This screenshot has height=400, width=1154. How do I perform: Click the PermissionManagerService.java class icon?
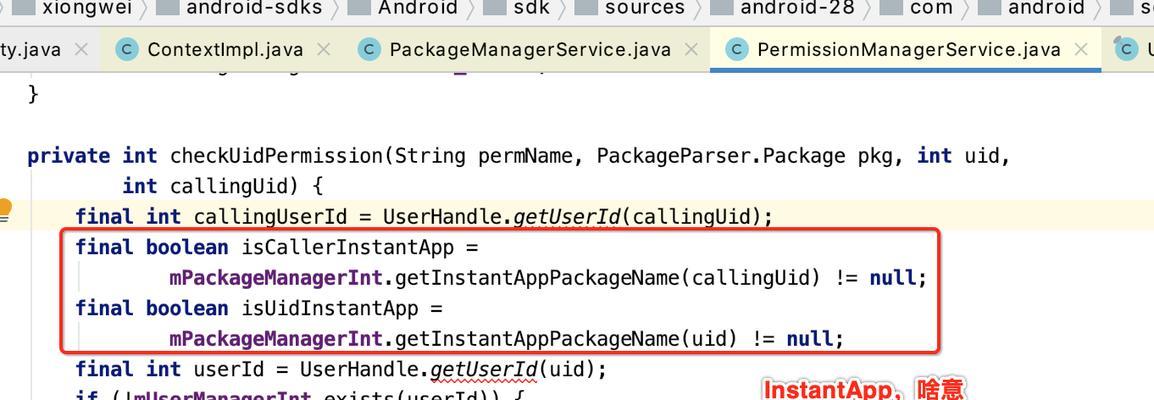(736, 49)
